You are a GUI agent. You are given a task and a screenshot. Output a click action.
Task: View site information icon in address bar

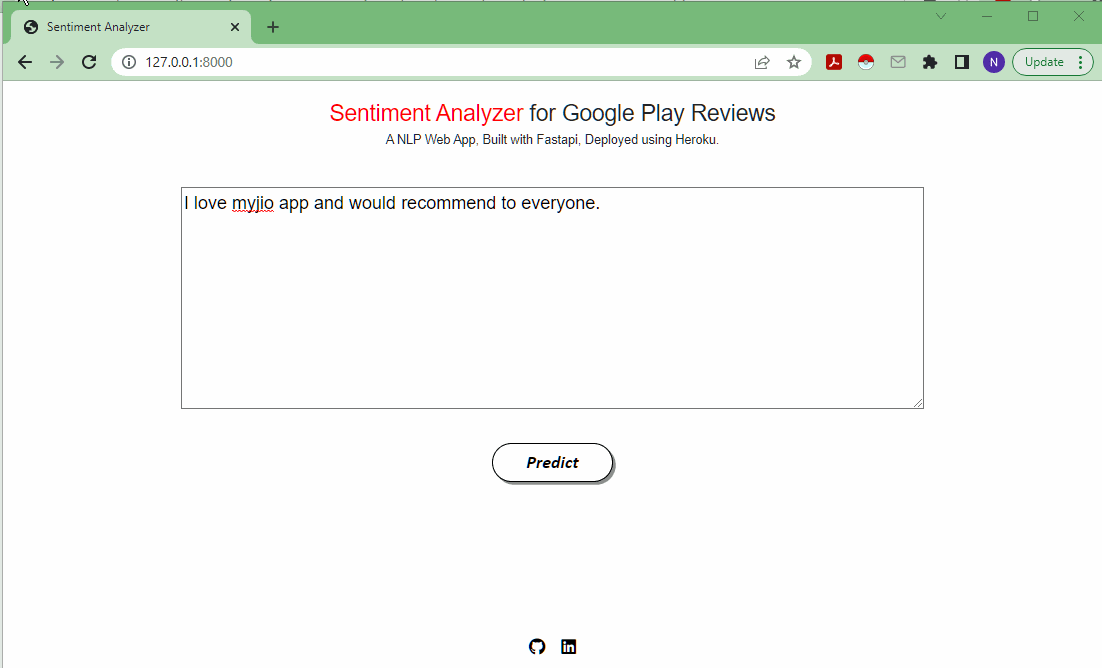point(129,62)
